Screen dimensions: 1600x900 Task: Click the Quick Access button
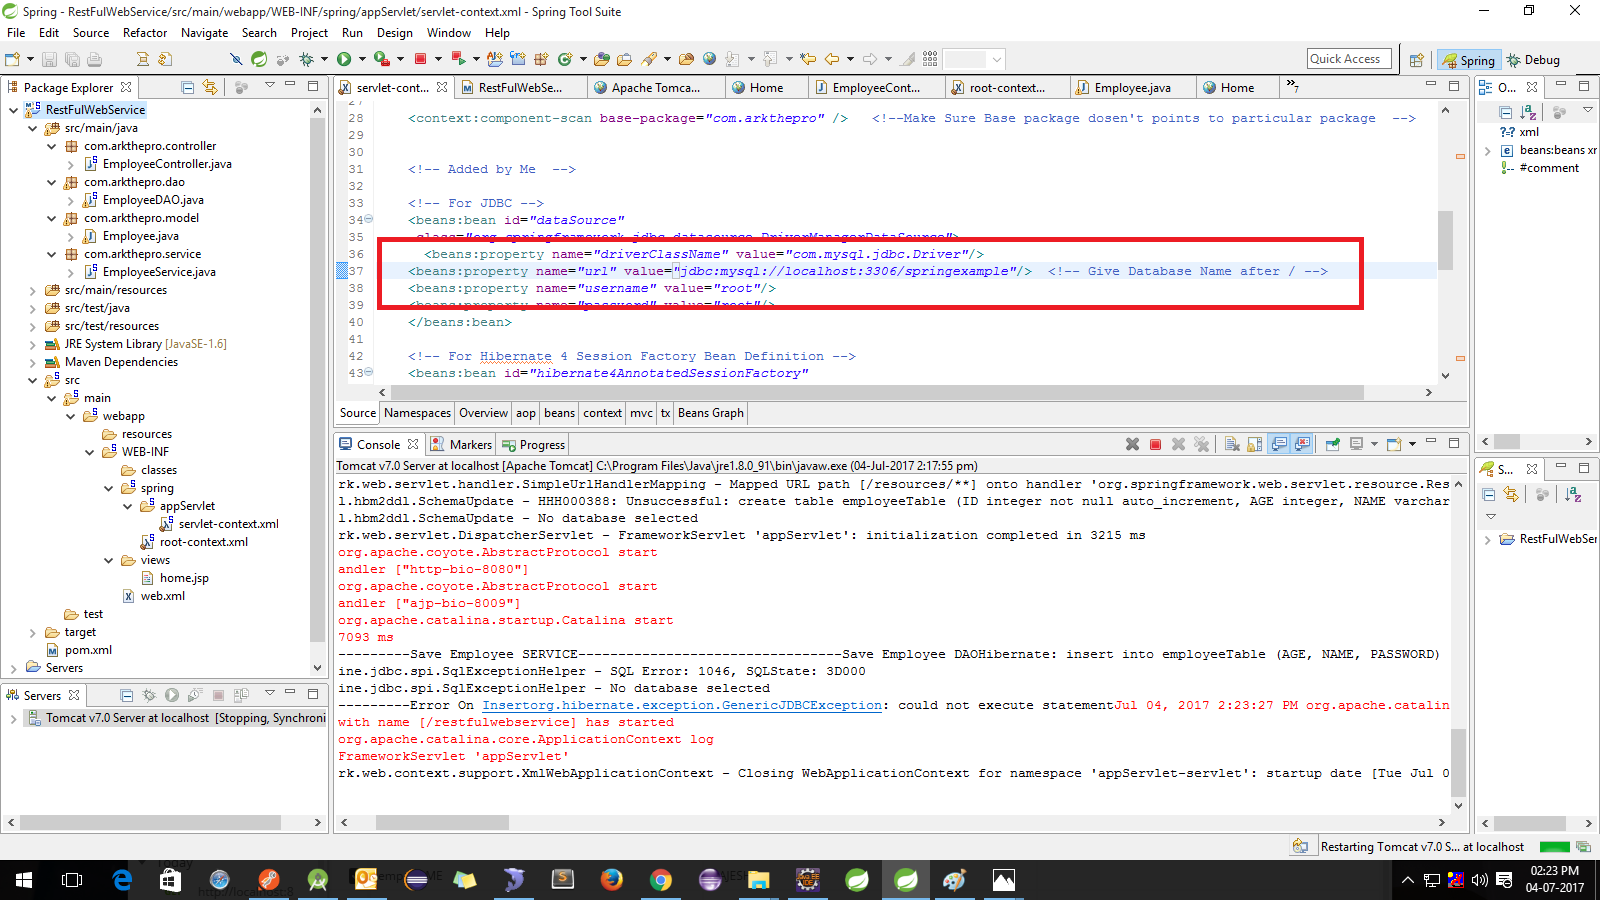1348,58
